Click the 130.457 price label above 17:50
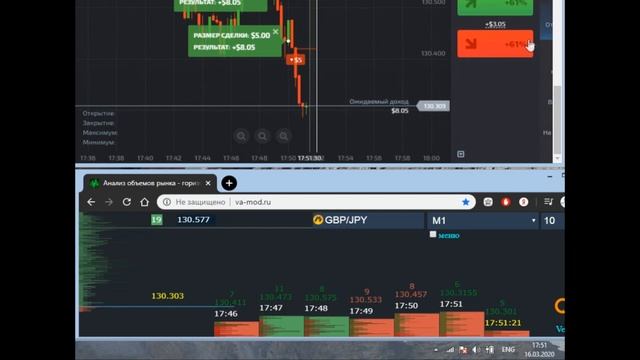The image size is (640, 360). coord(411,294)
